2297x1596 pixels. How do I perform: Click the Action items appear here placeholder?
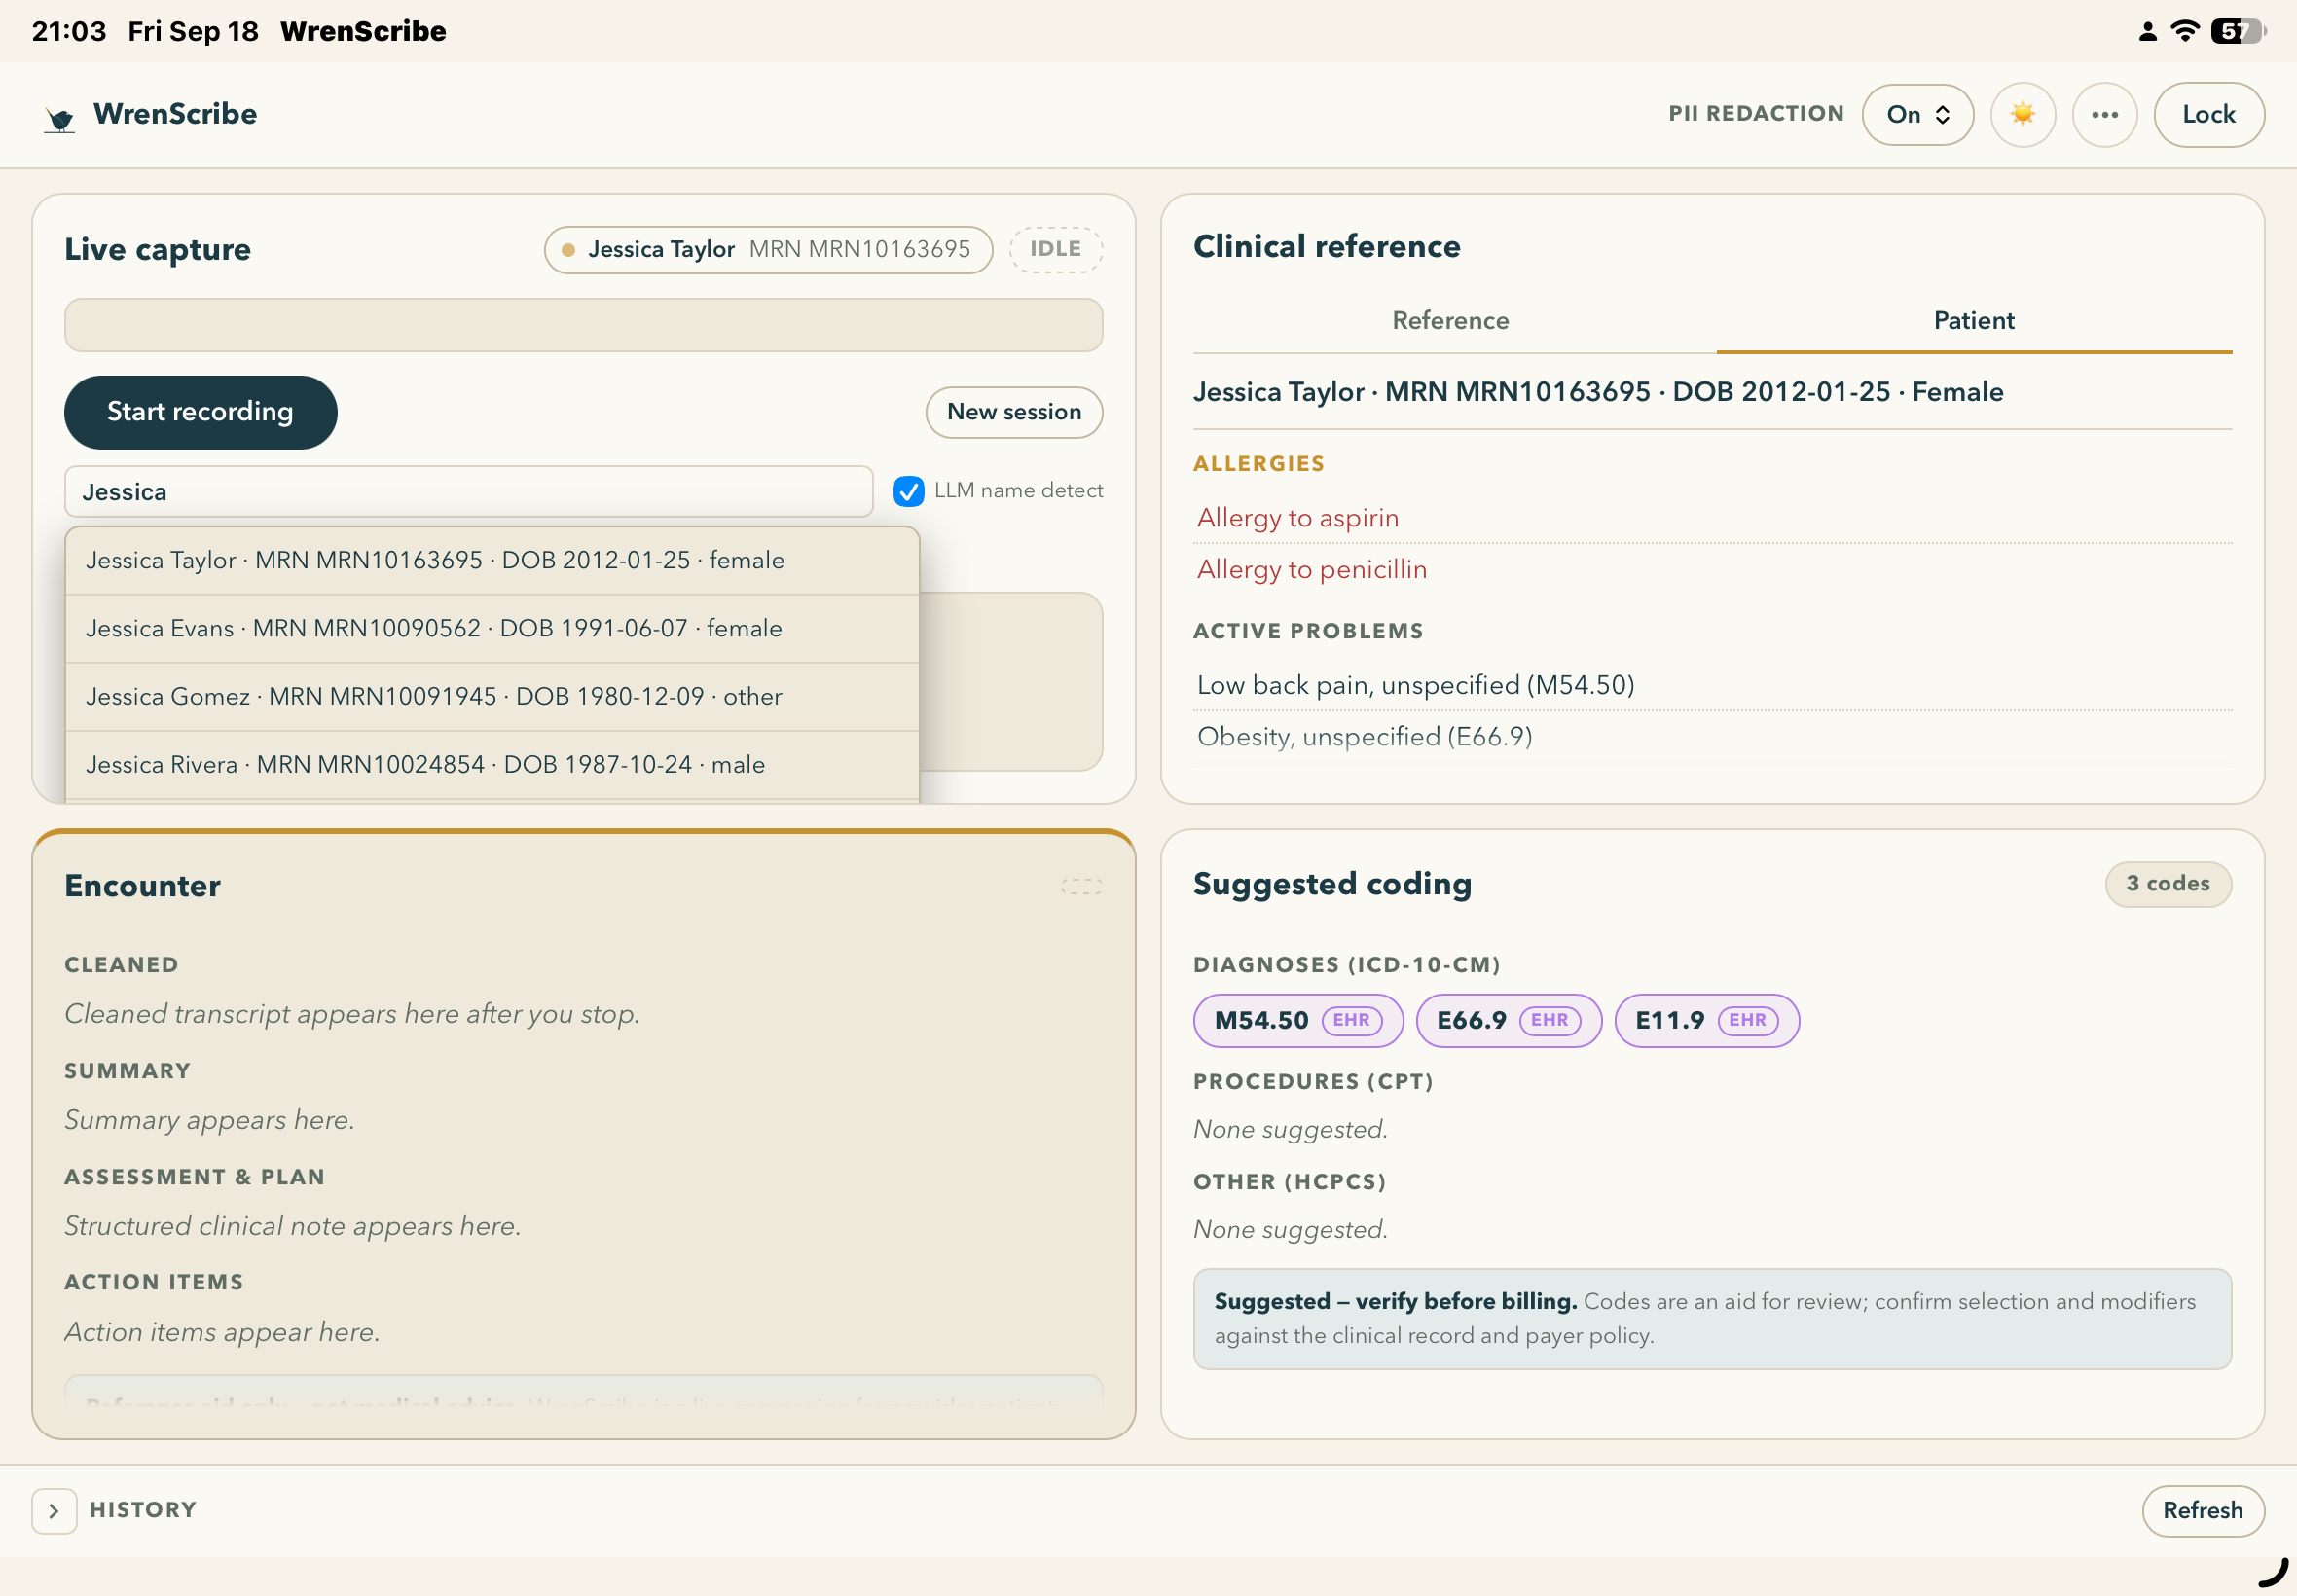pos(222,1332)
